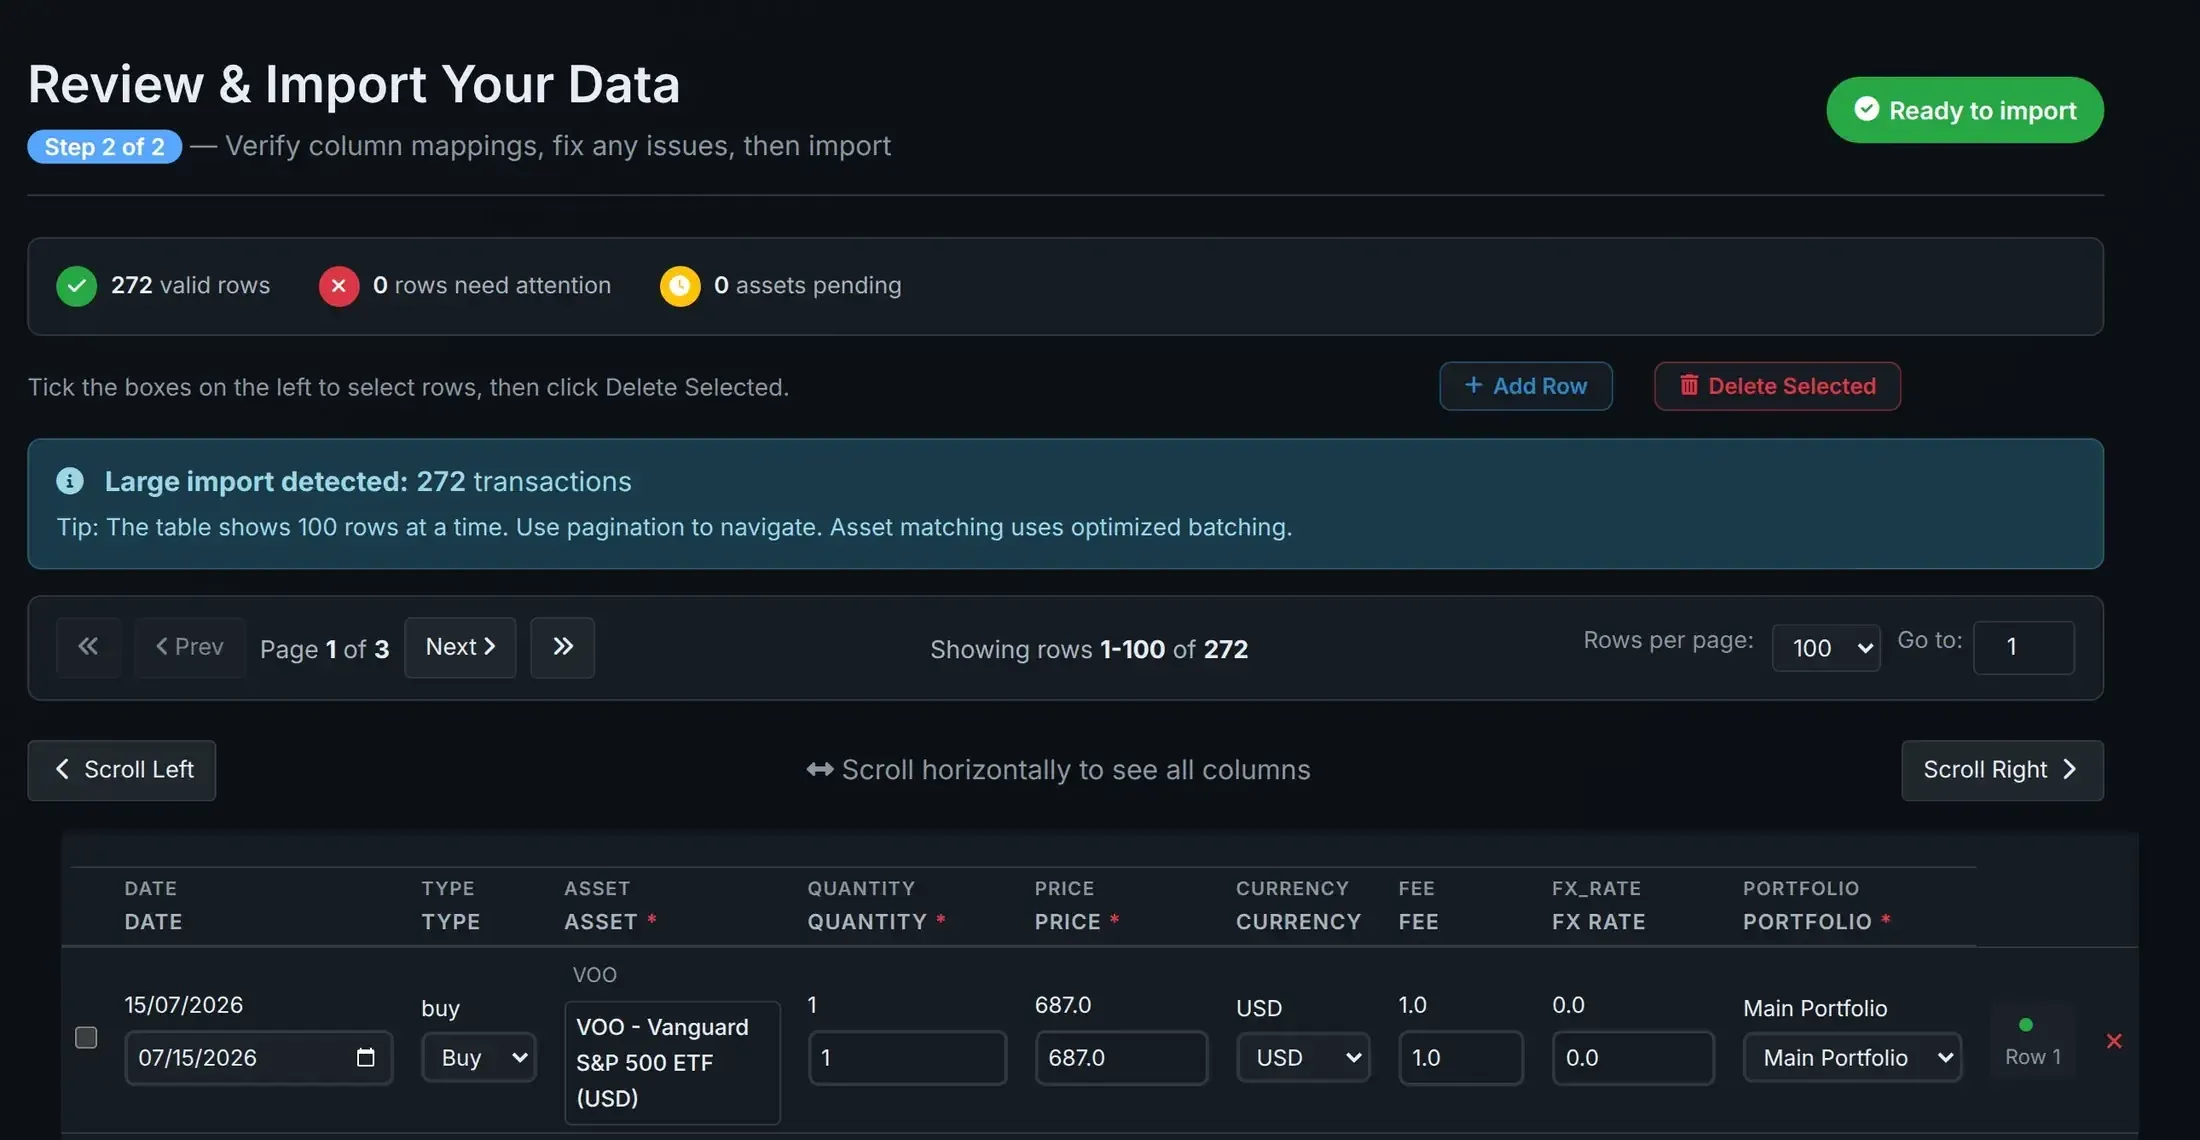Click the '272 valid rows' text

[x=190, y=285]
